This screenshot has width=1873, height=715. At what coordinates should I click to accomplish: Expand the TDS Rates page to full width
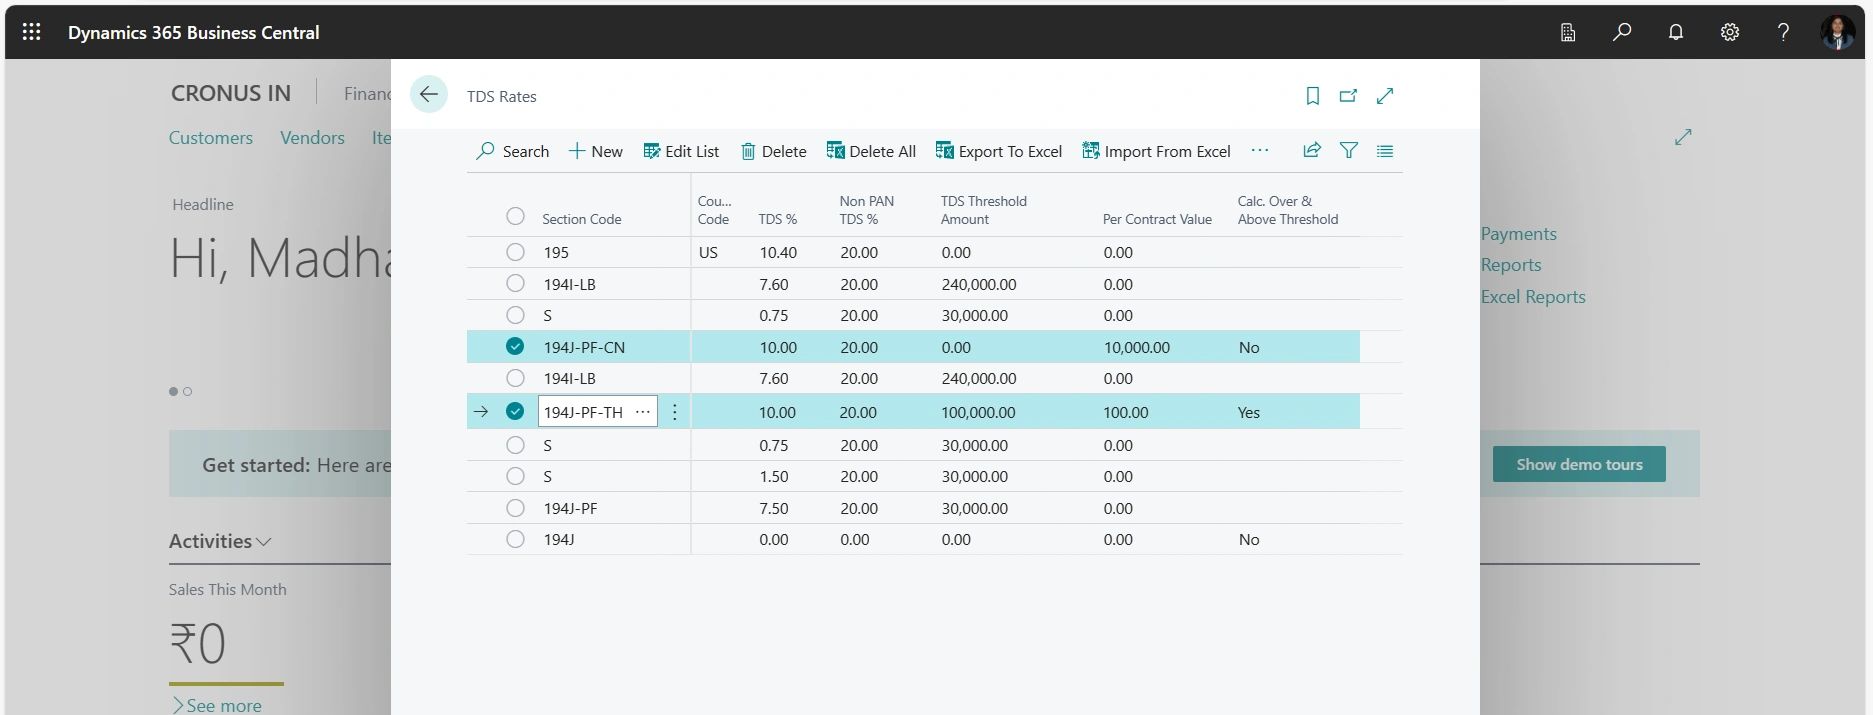click(1385, 96)
